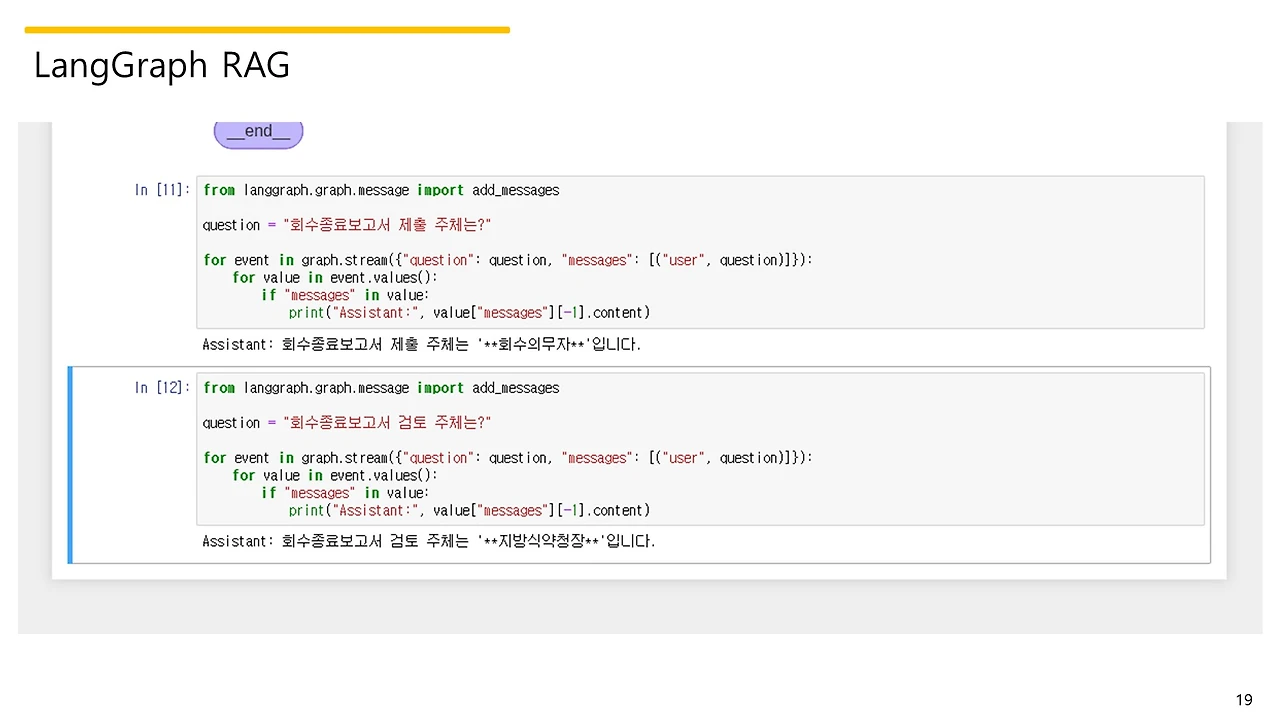Click the In [12] cell prompt
The image size is (1280, 720).
pyautogui.click(x=162, y=388)
